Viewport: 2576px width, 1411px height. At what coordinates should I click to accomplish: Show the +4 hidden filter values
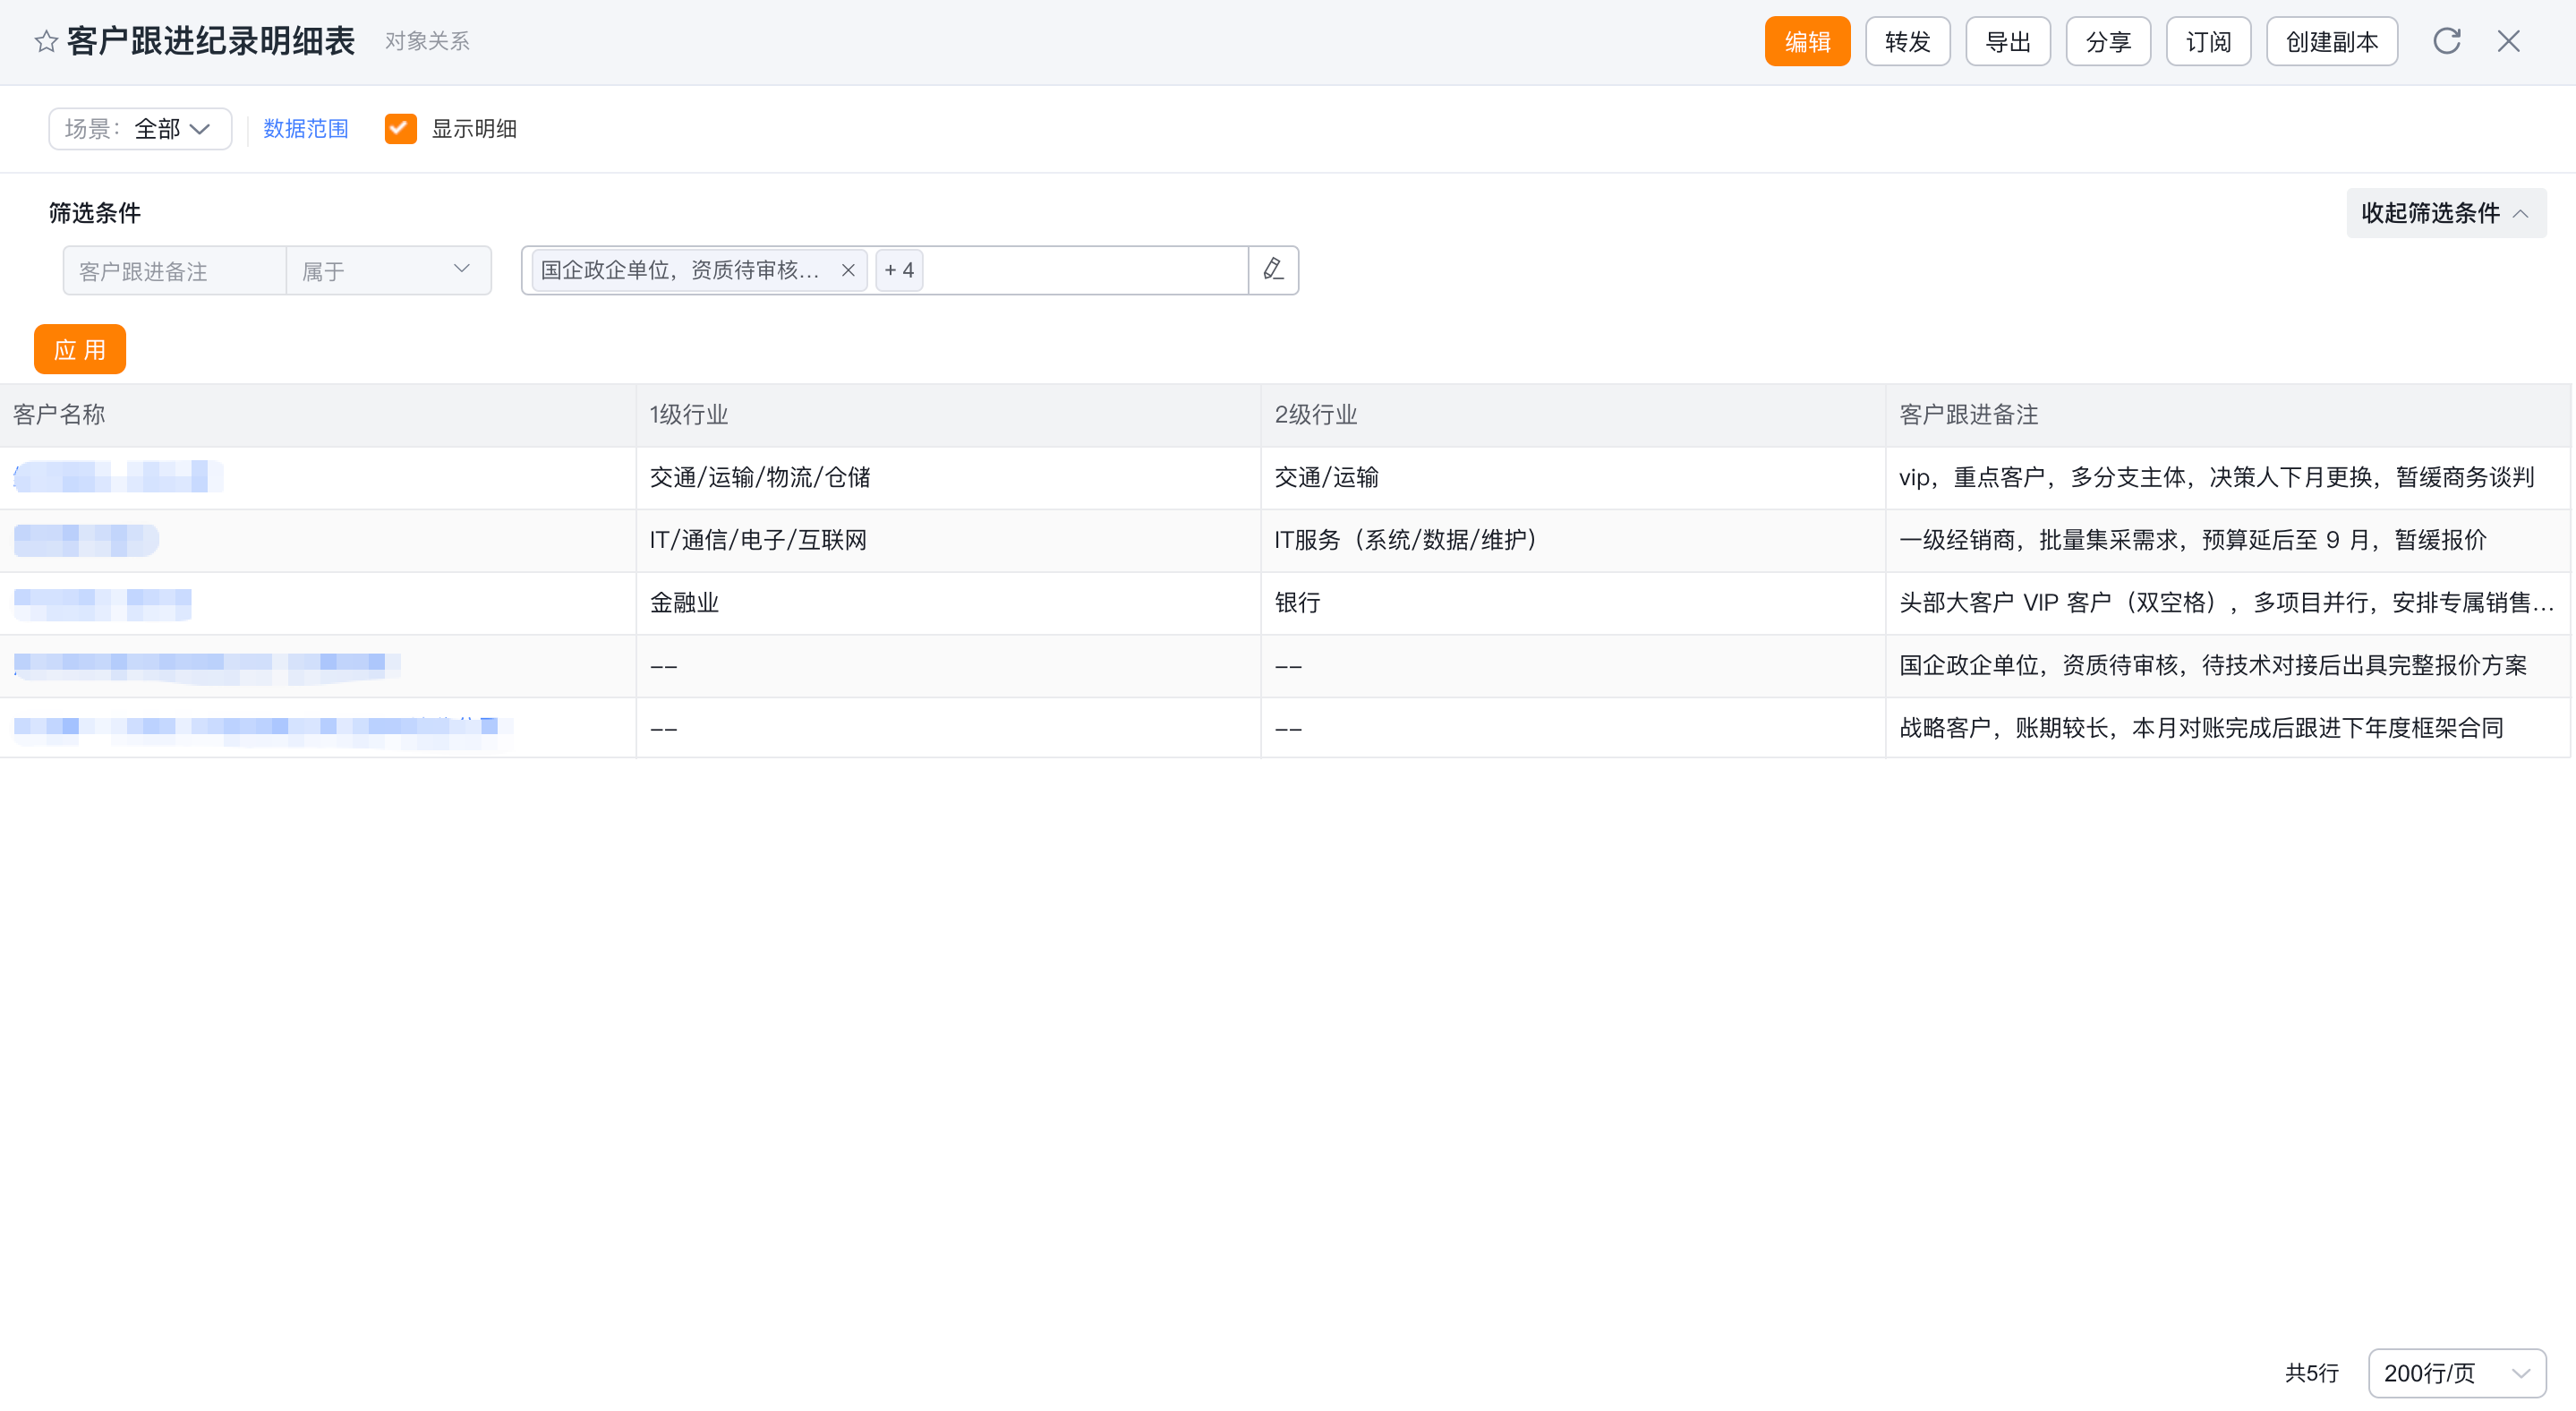click(x=899, y=270)
